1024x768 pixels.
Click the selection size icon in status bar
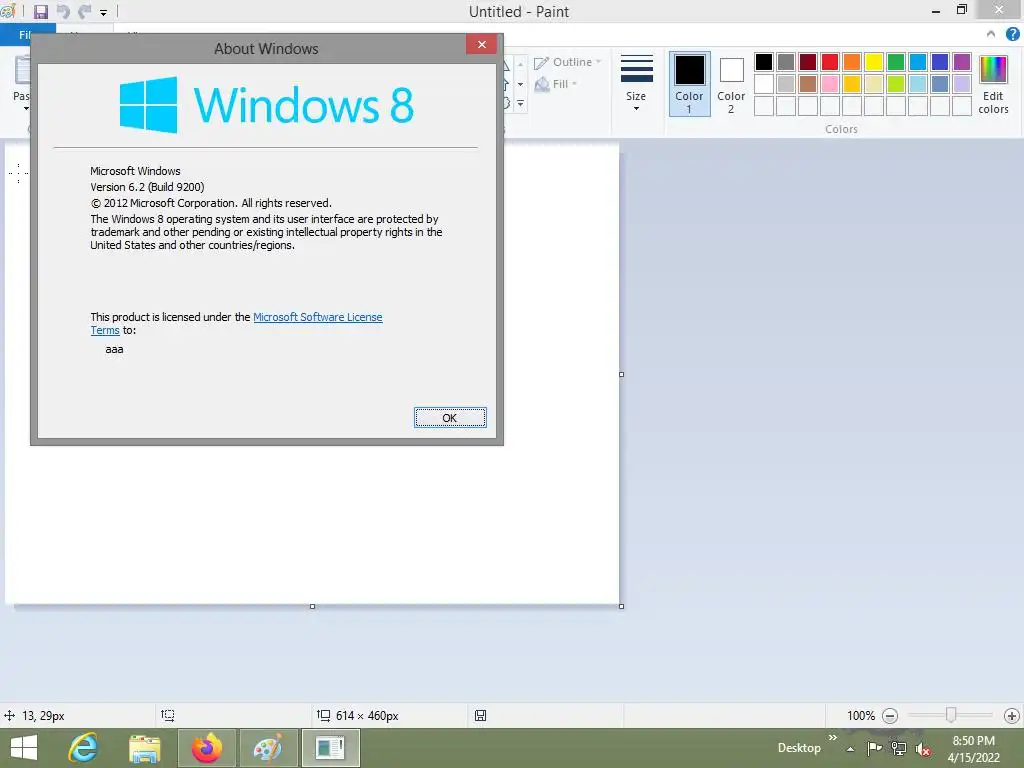tap(168, 716)
